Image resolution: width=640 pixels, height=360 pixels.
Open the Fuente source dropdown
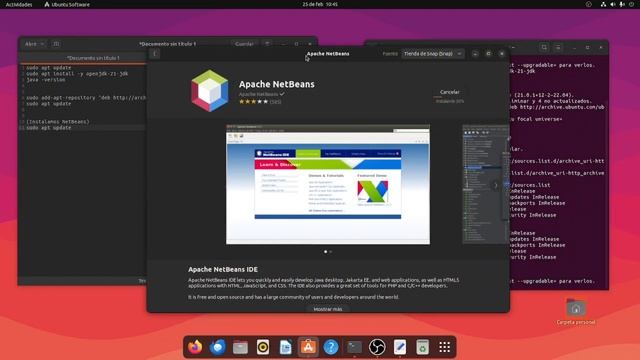tap(433, 53)
